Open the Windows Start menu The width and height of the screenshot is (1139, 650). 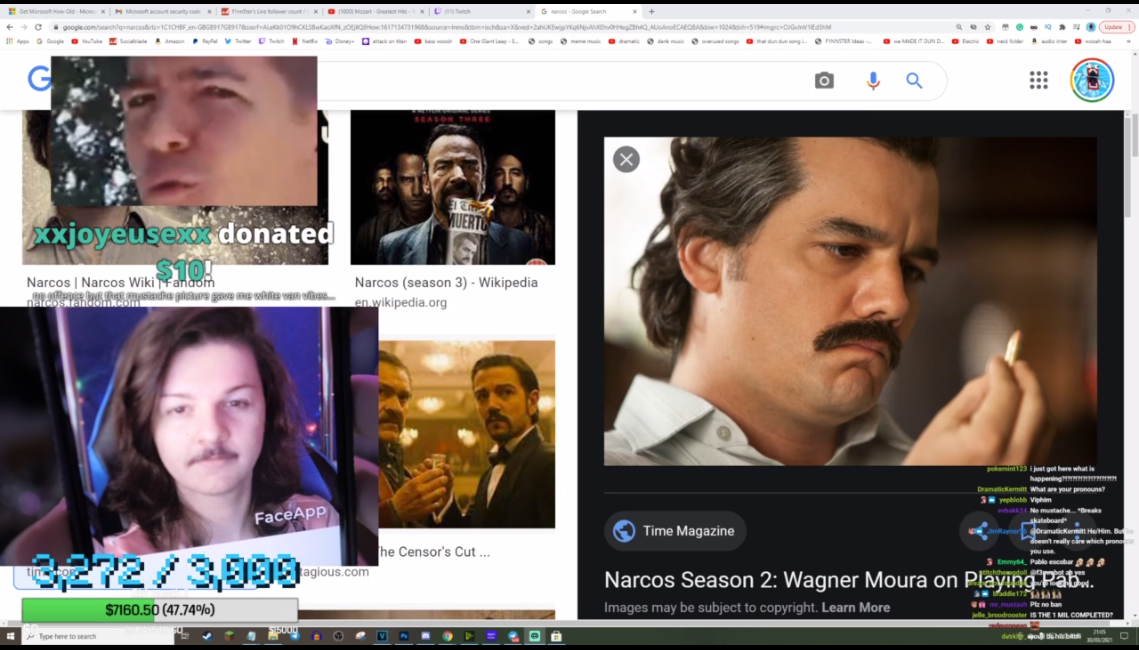click(x=10, y=636)
